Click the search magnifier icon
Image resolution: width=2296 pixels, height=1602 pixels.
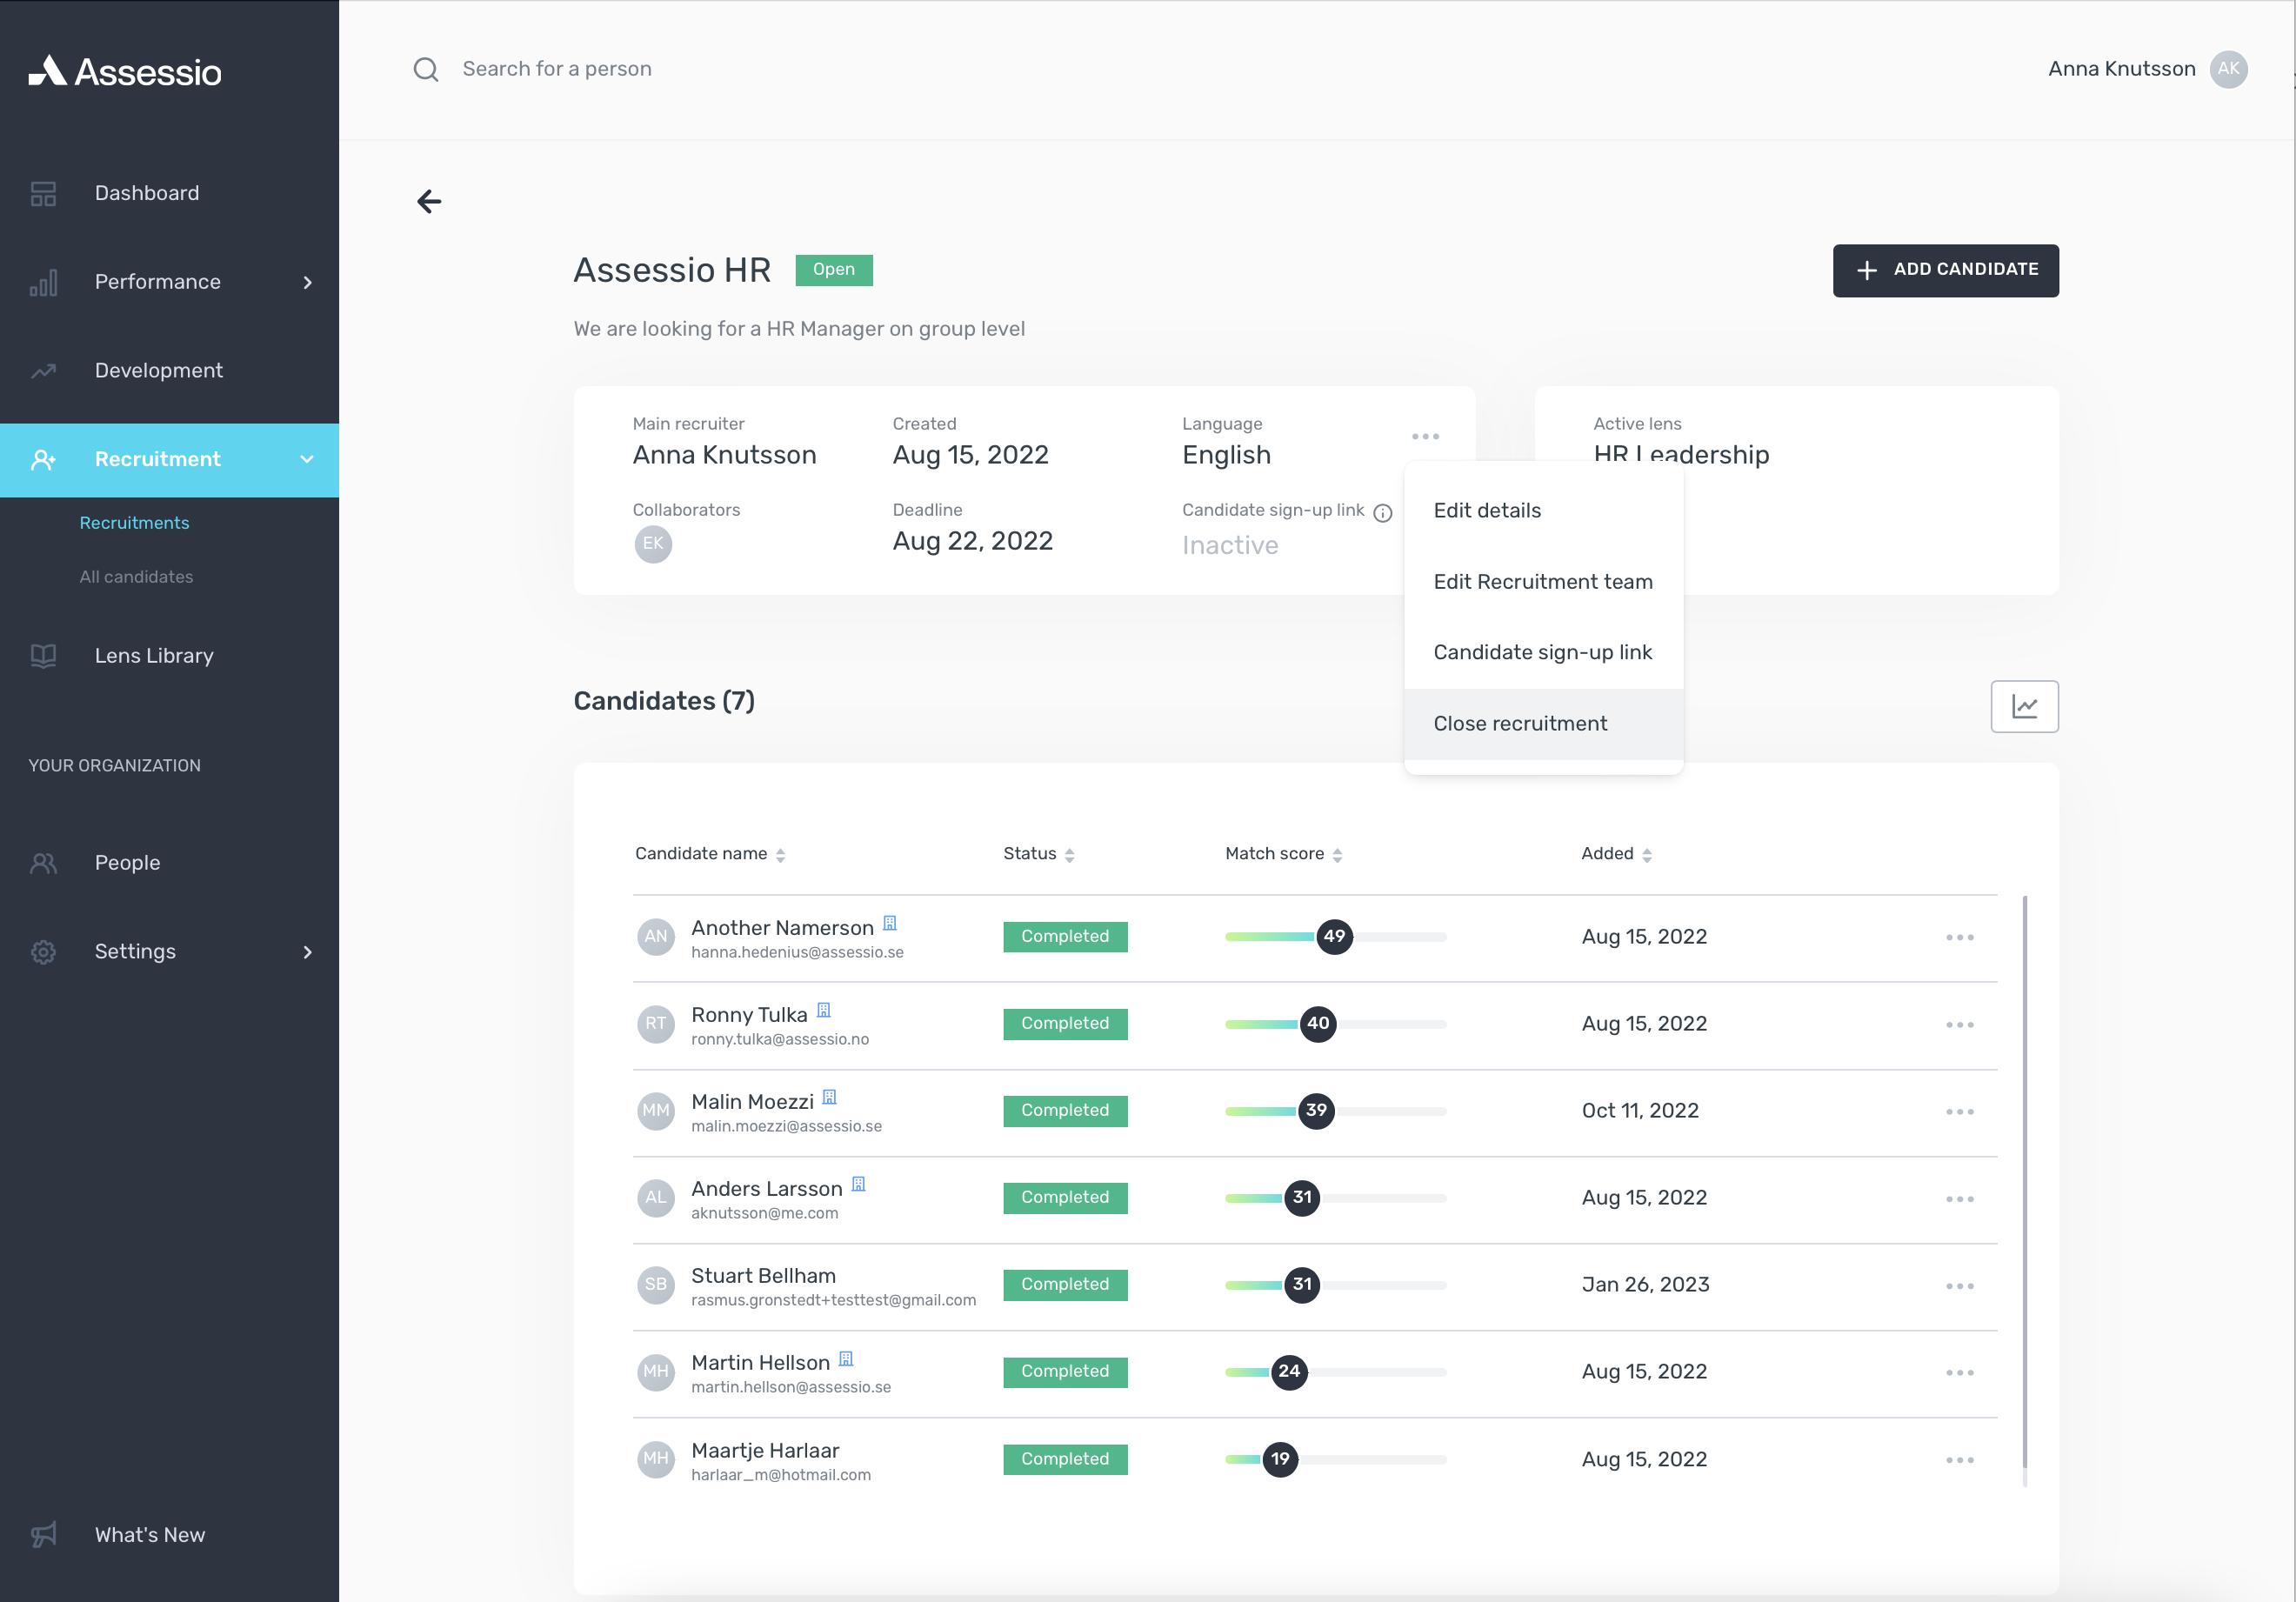click(x=426, y=69)
